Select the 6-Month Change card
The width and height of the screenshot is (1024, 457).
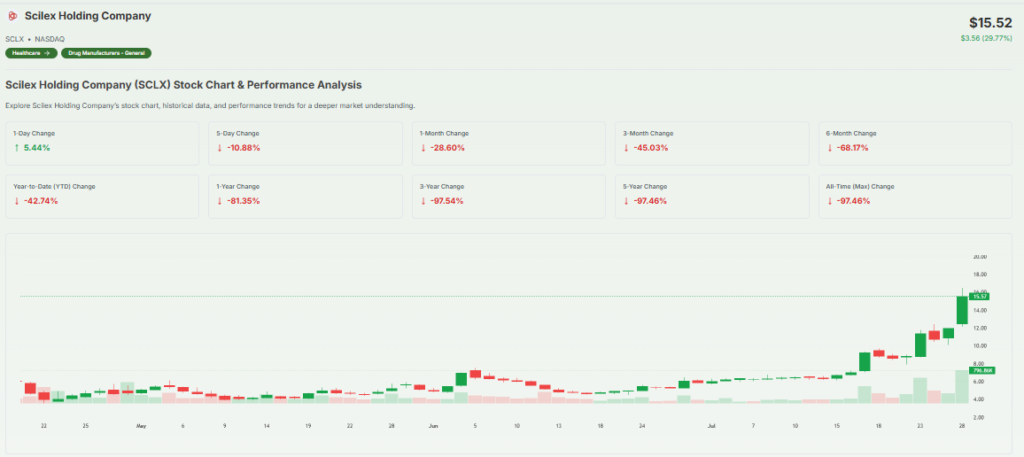(x=916, y=143)
